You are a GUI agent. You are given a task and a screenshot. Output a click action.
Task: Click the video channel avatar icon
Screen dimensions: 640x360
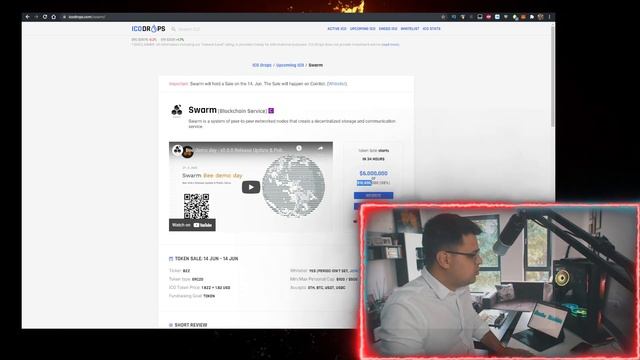coord(177,150)
